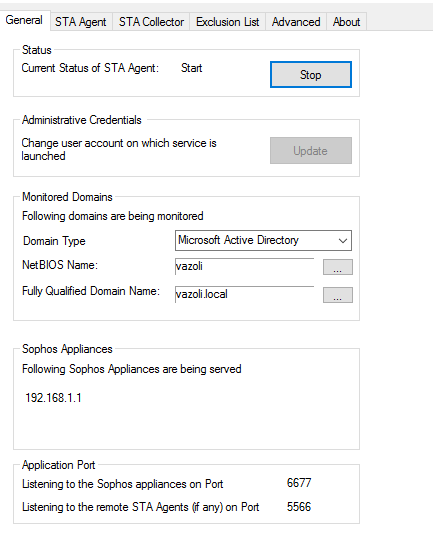Click the Fully Qualified Domain Name field
This screenshot has height=554, width=433.
click(244, 294)
